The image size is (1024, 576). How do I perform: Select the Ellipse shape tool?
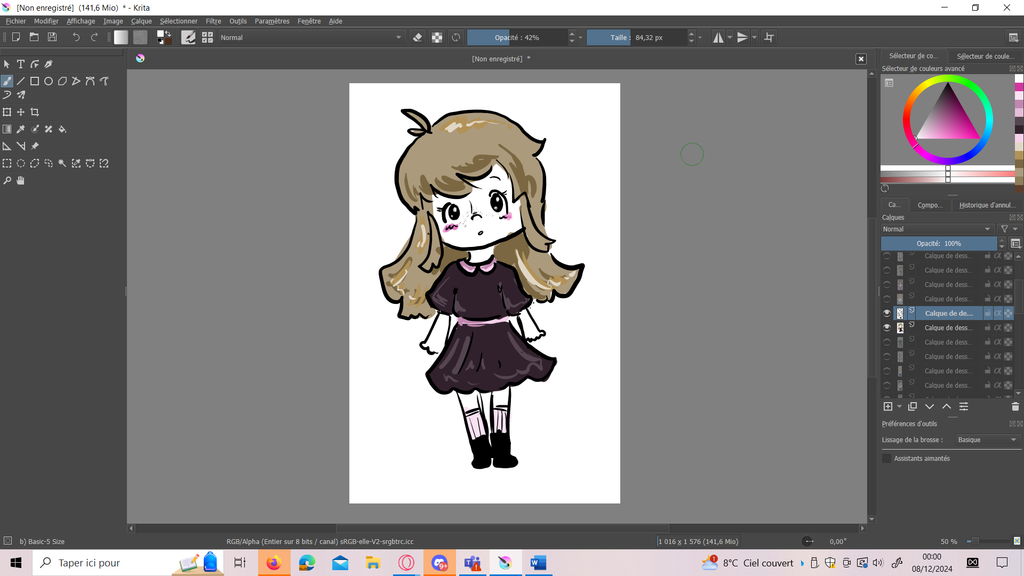coord(48,81)
